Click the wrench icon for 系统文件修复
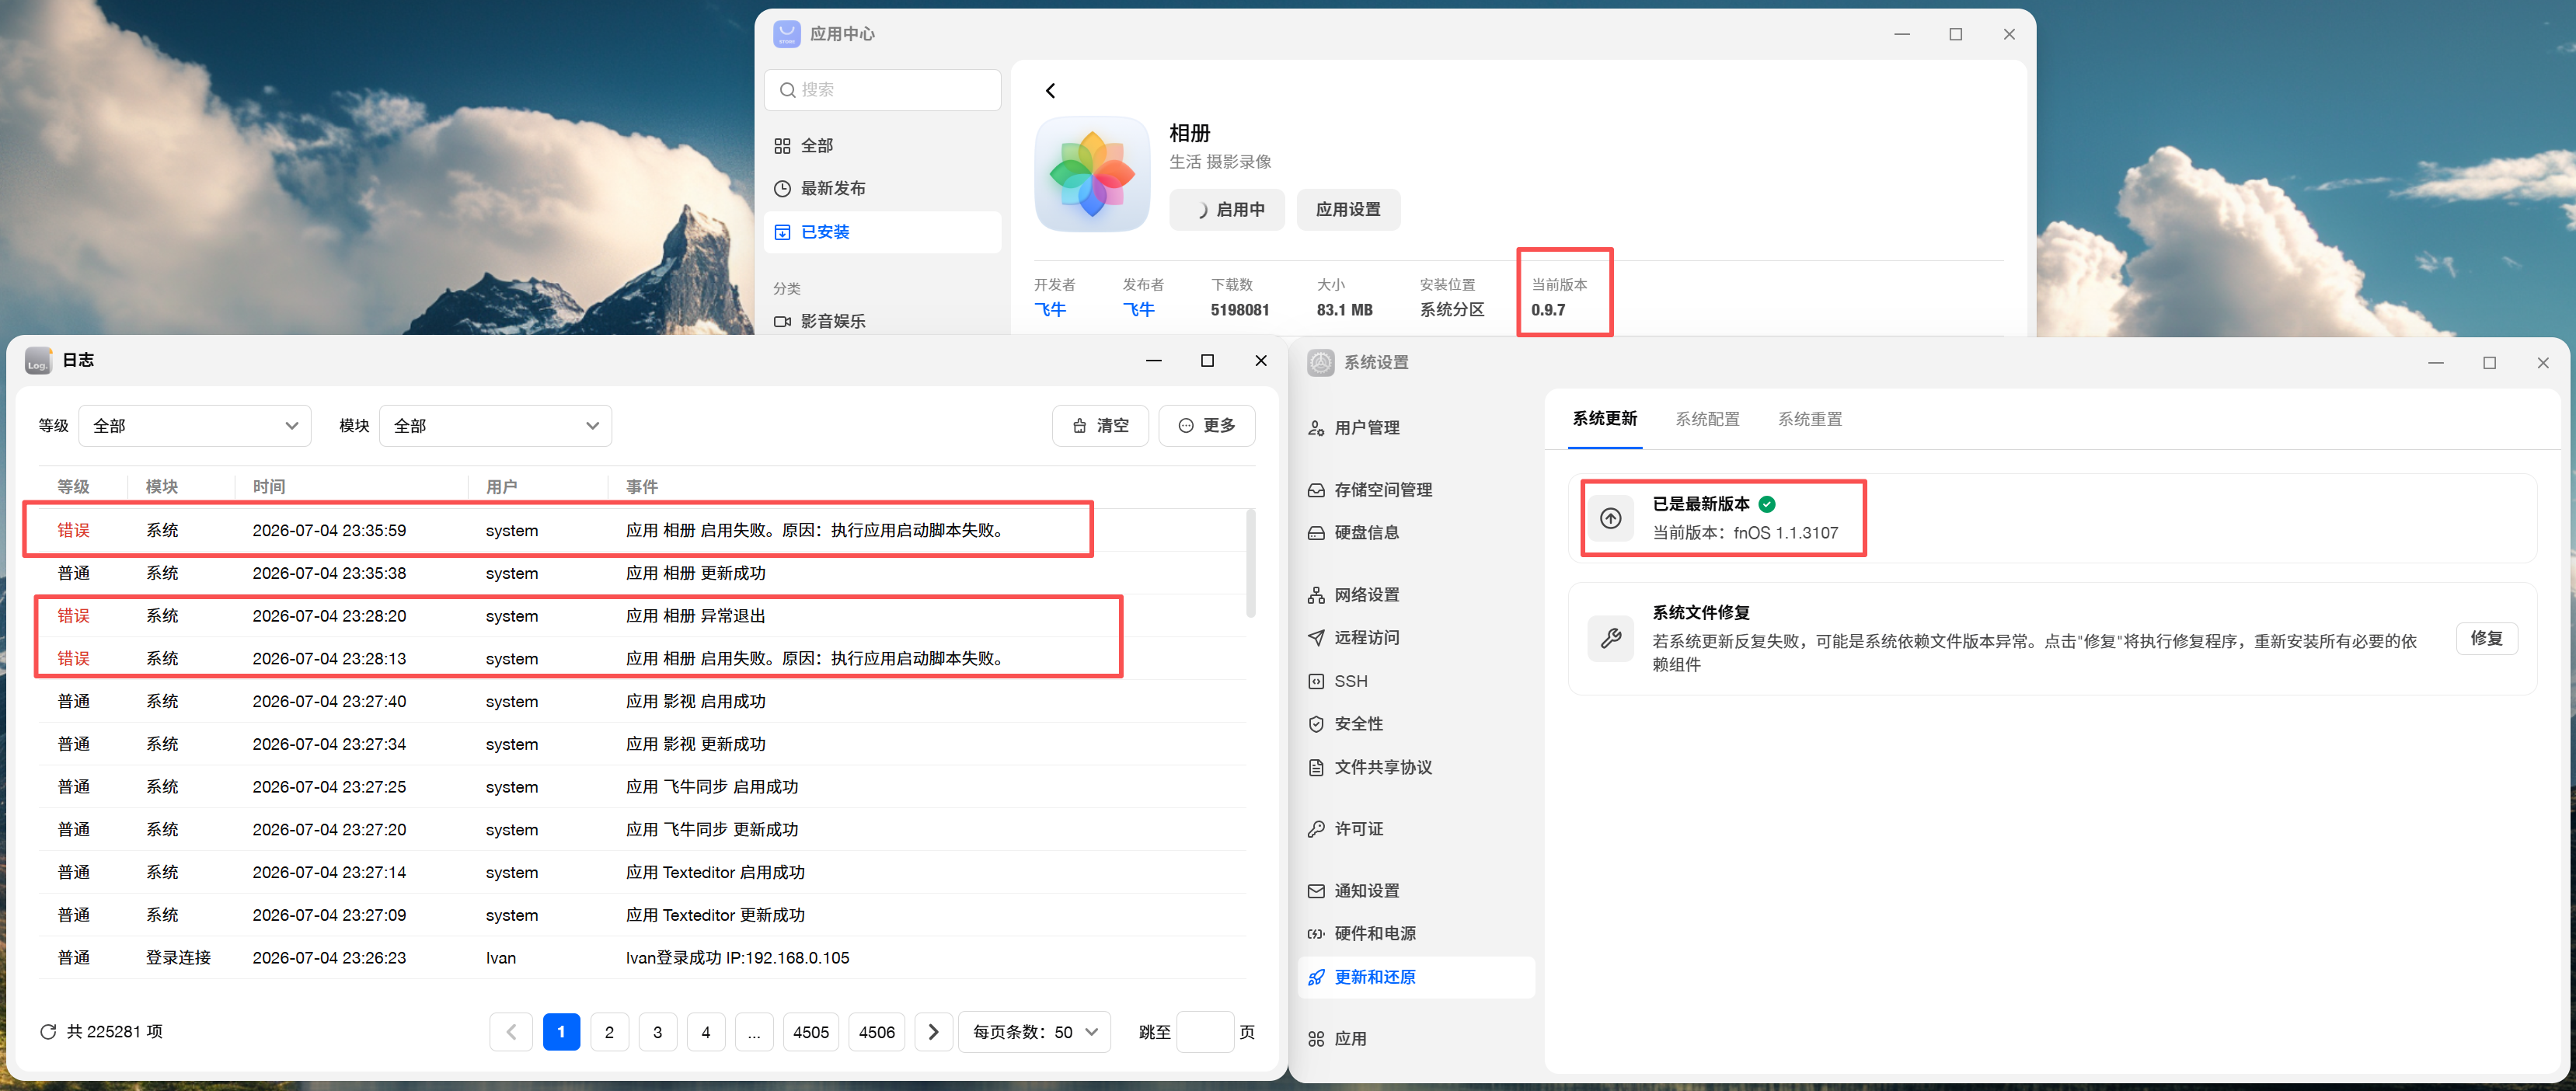Screen dimensions: 2576x1091 point(1610,638)
